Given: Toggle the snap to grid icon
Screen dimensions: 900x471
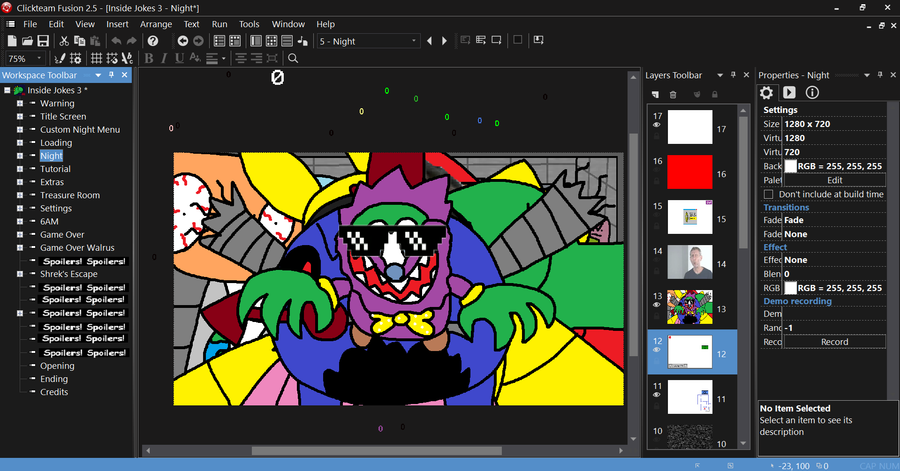Looking at the screenshot, I should (112, 58).
